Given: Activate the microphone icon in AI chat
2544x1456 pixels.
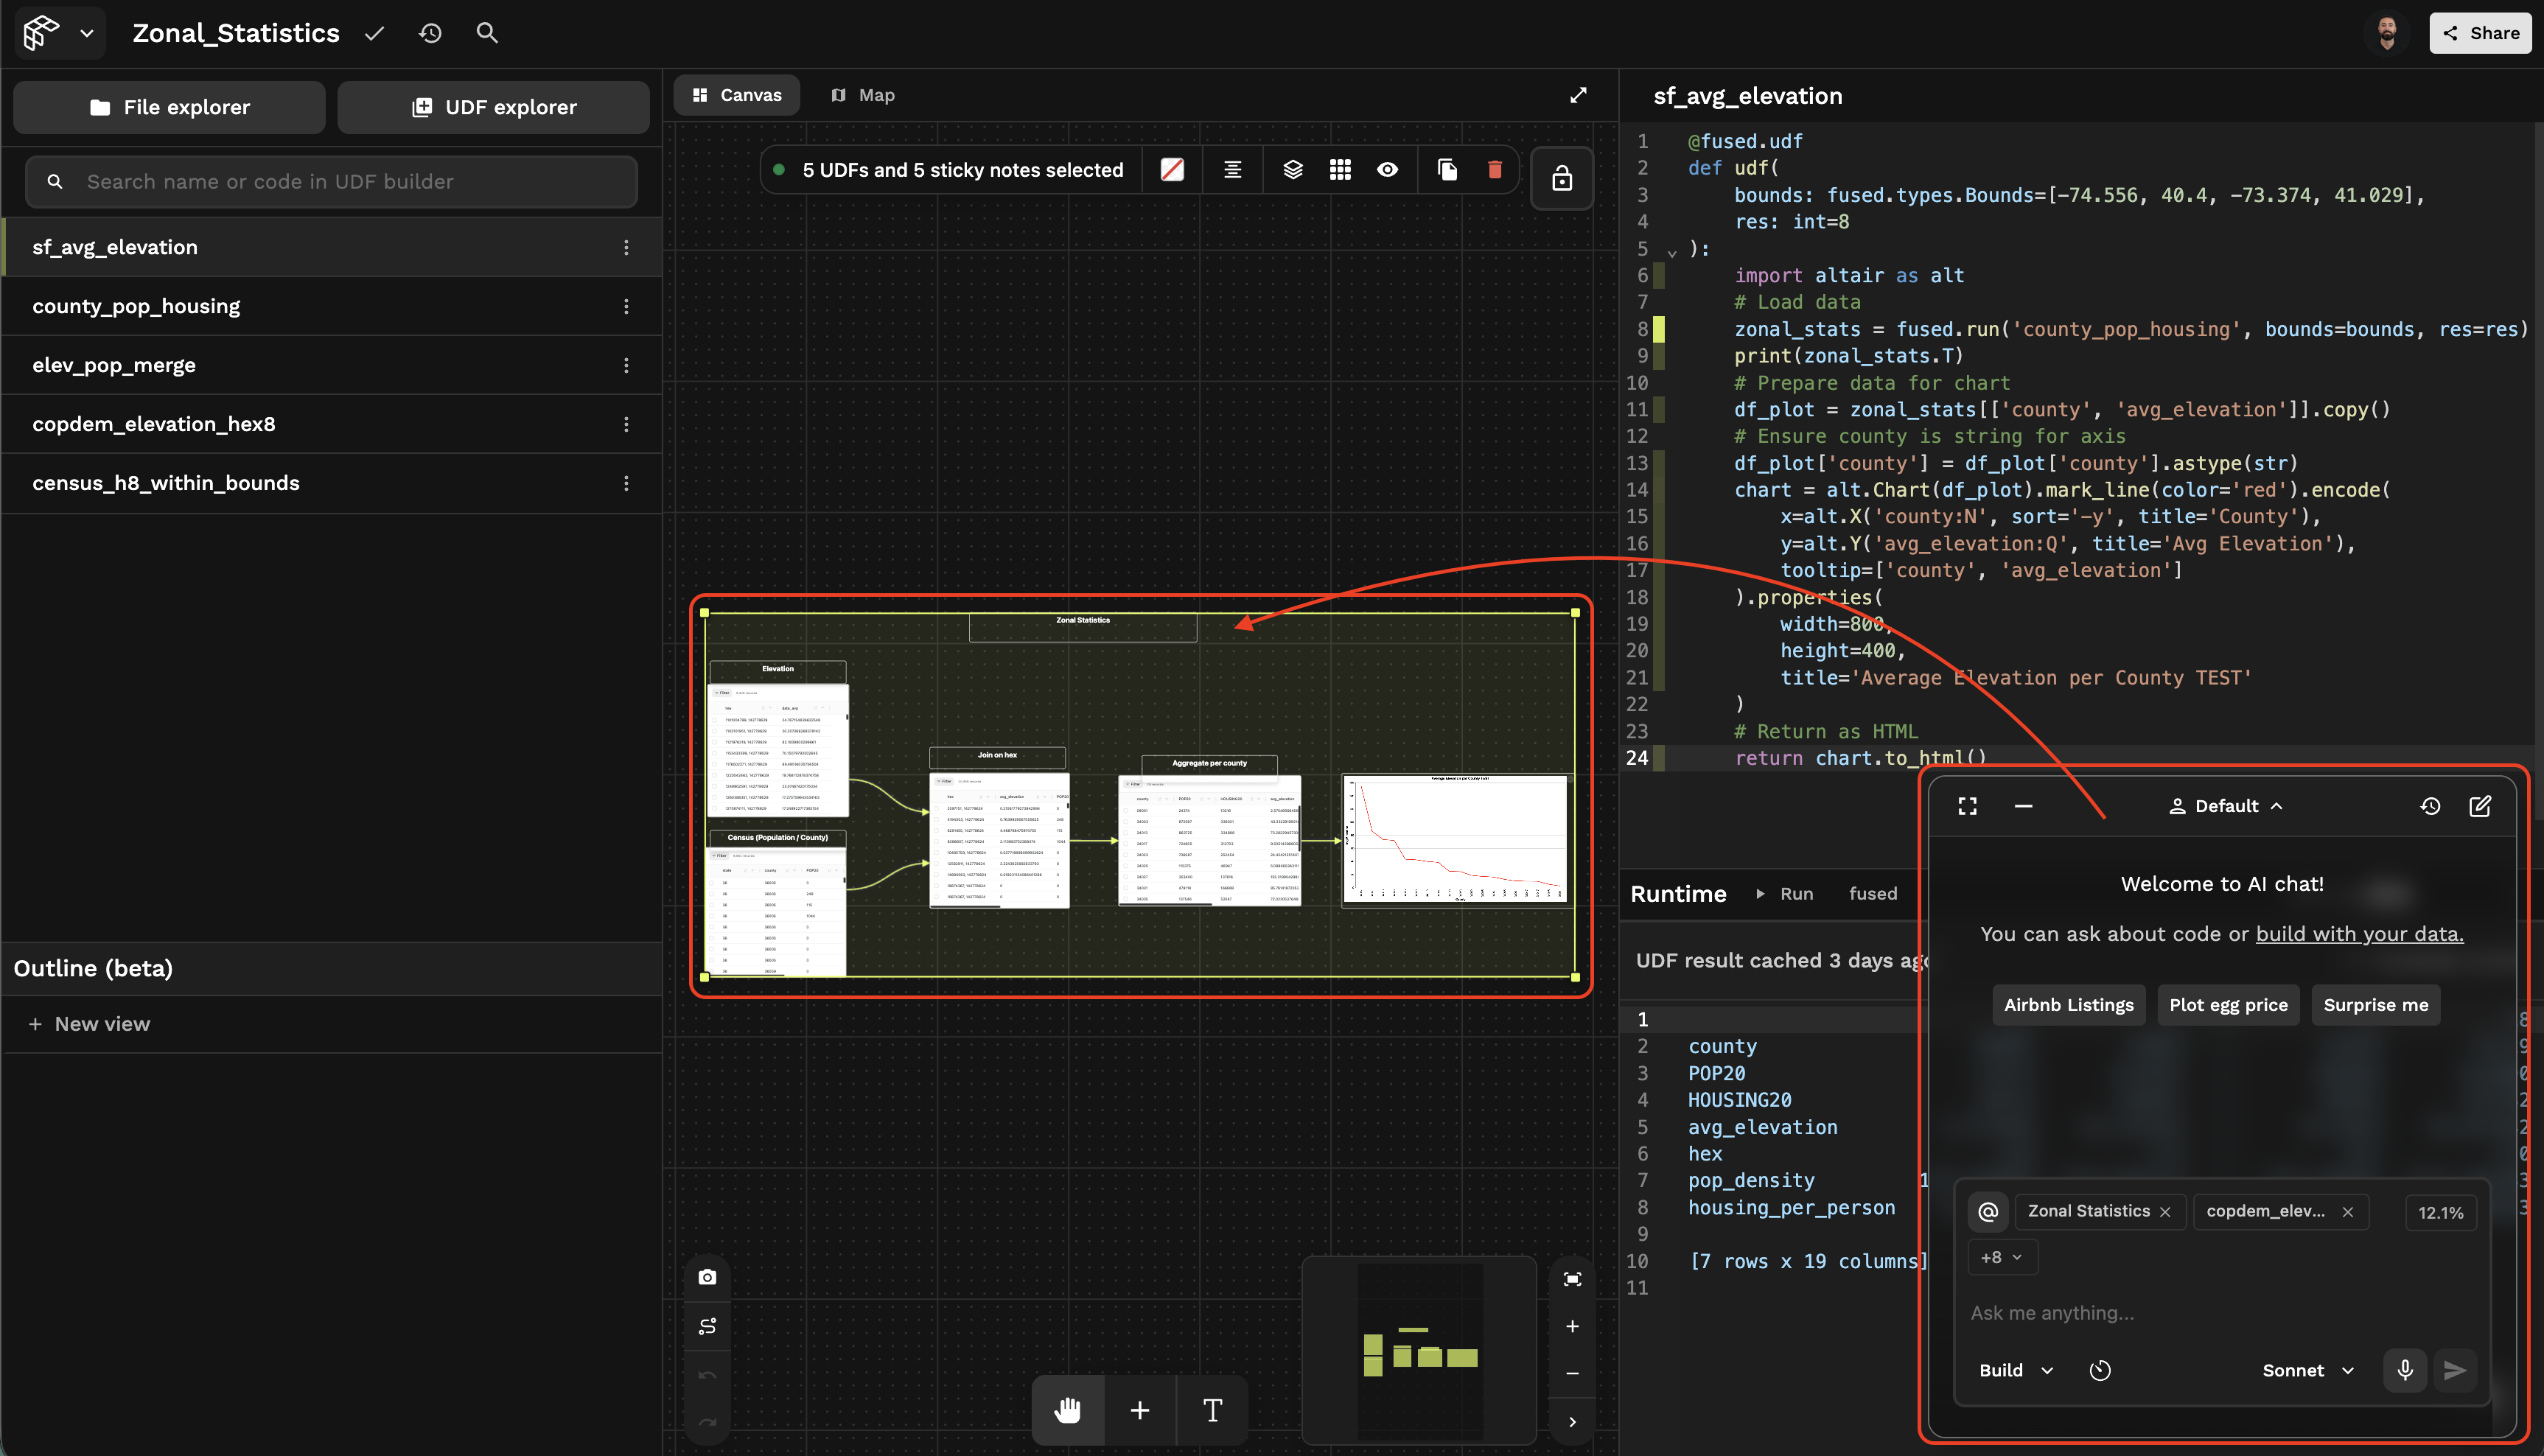Looking at the screenshot, I should 2405,1370.
